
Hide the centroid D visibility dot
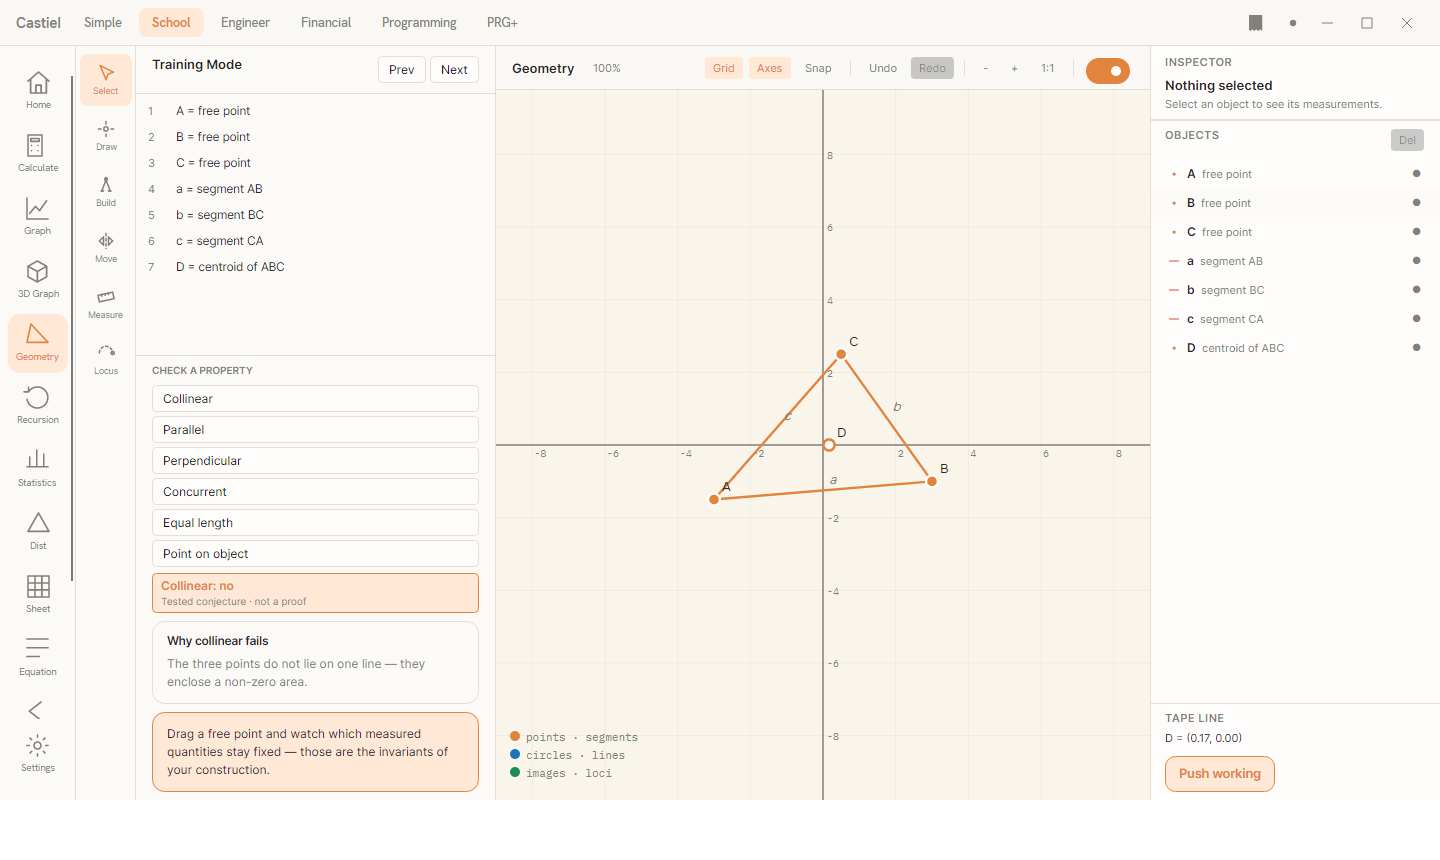click(x=1416, y=348)
